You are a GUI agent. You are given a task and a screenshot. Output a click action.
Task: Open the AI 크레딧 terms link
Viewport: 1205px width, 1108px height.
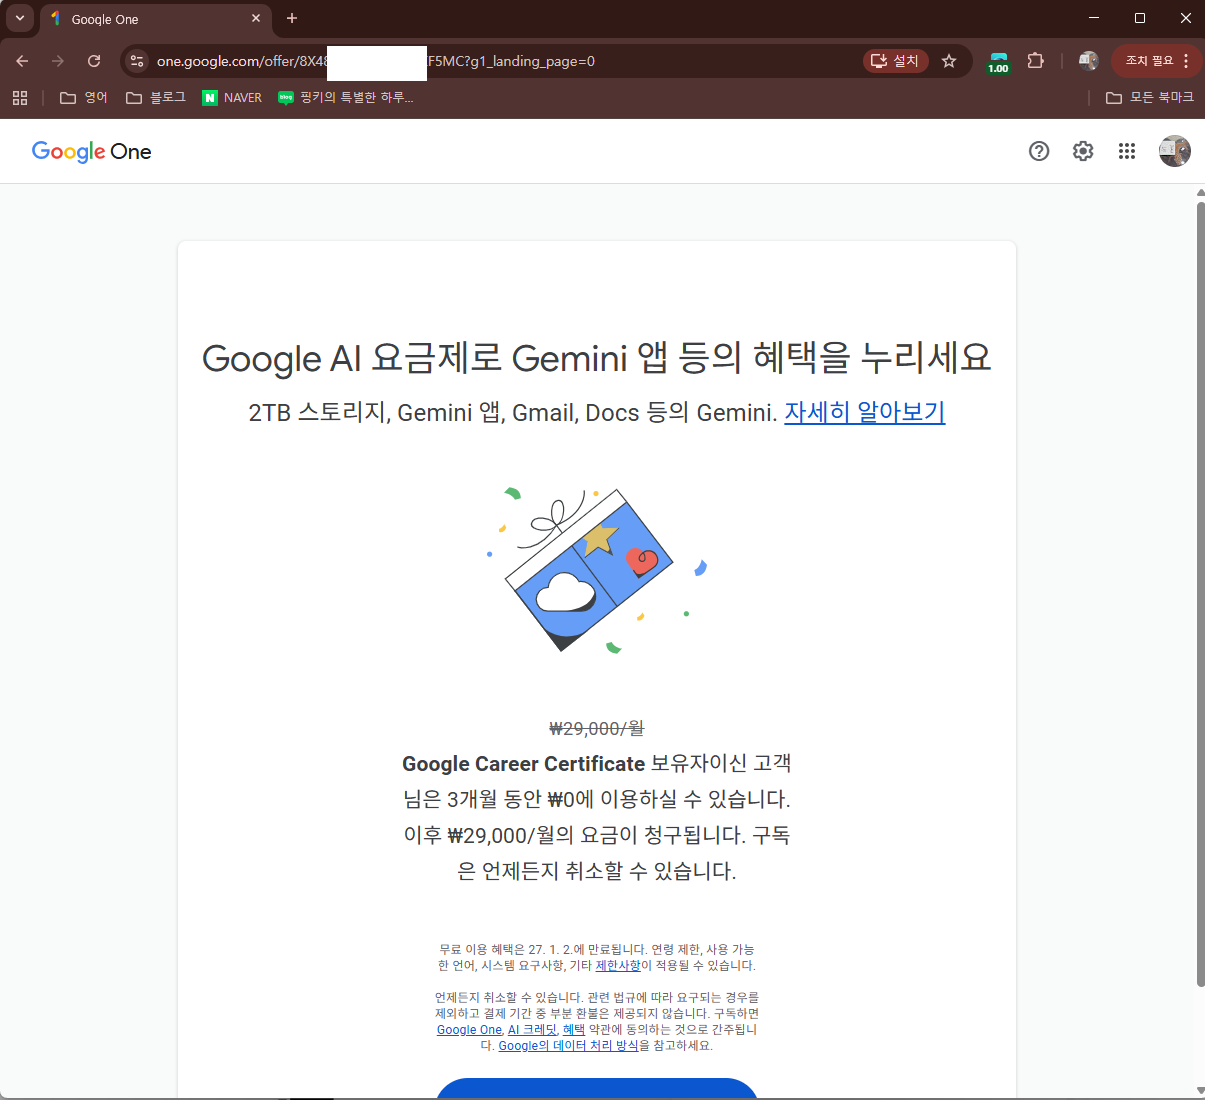532,1030
